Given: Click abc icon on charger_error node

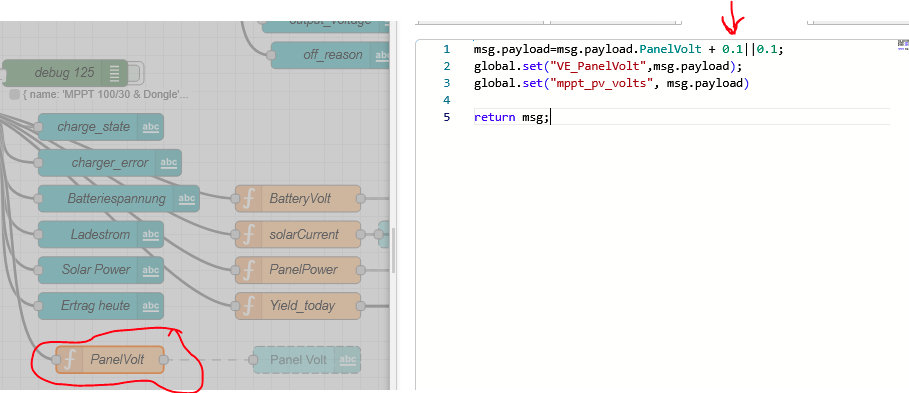Looking at the screenshot, I should point(169,163).
